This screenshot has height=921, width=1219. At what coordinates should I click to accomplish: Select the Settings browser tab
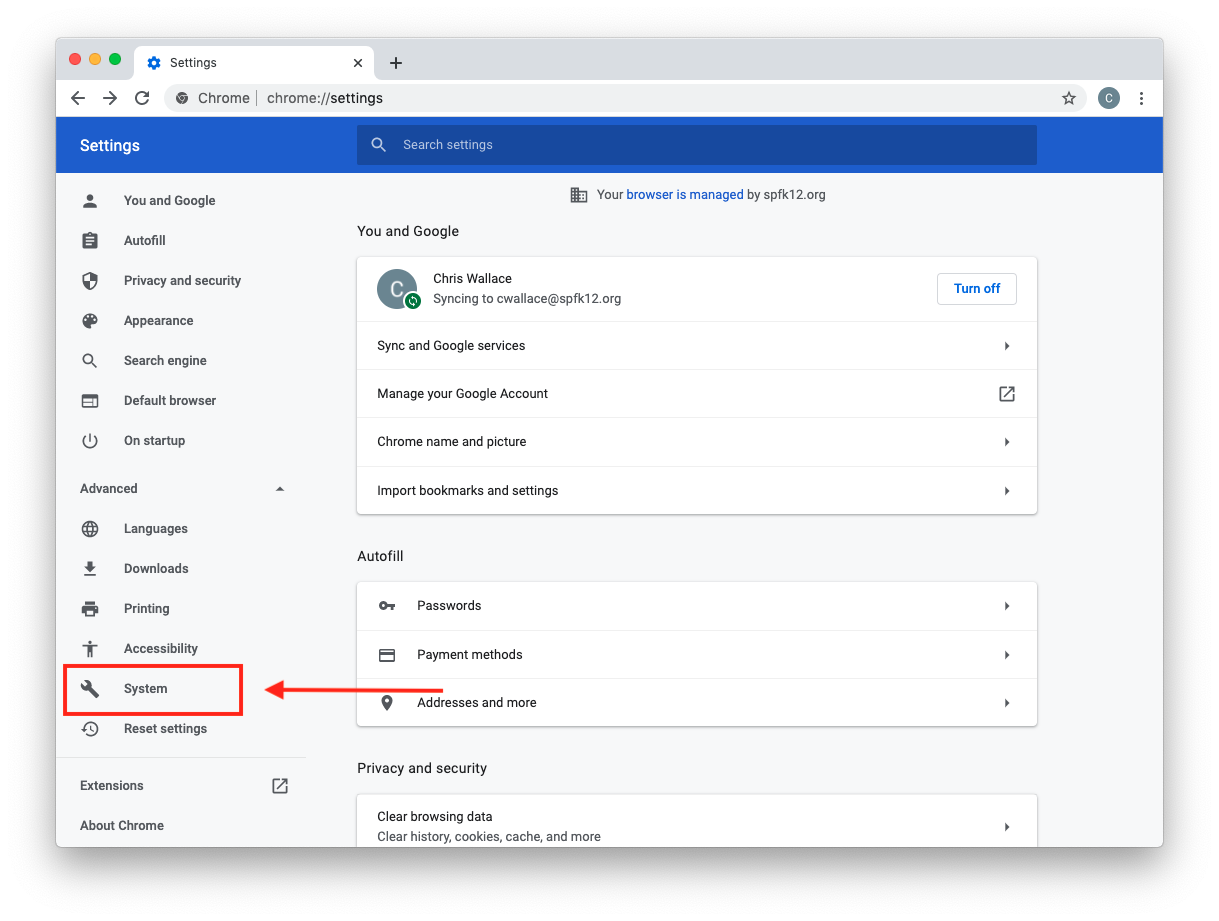tap(254, 63)
